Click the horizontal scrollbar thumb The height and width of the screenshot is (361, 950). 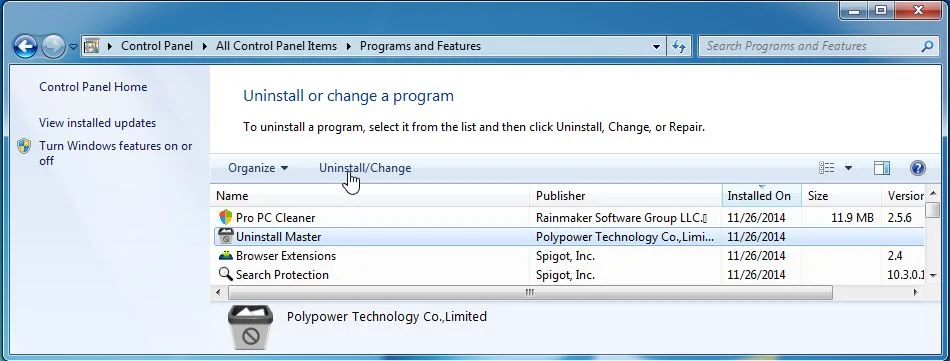[530, 293]
